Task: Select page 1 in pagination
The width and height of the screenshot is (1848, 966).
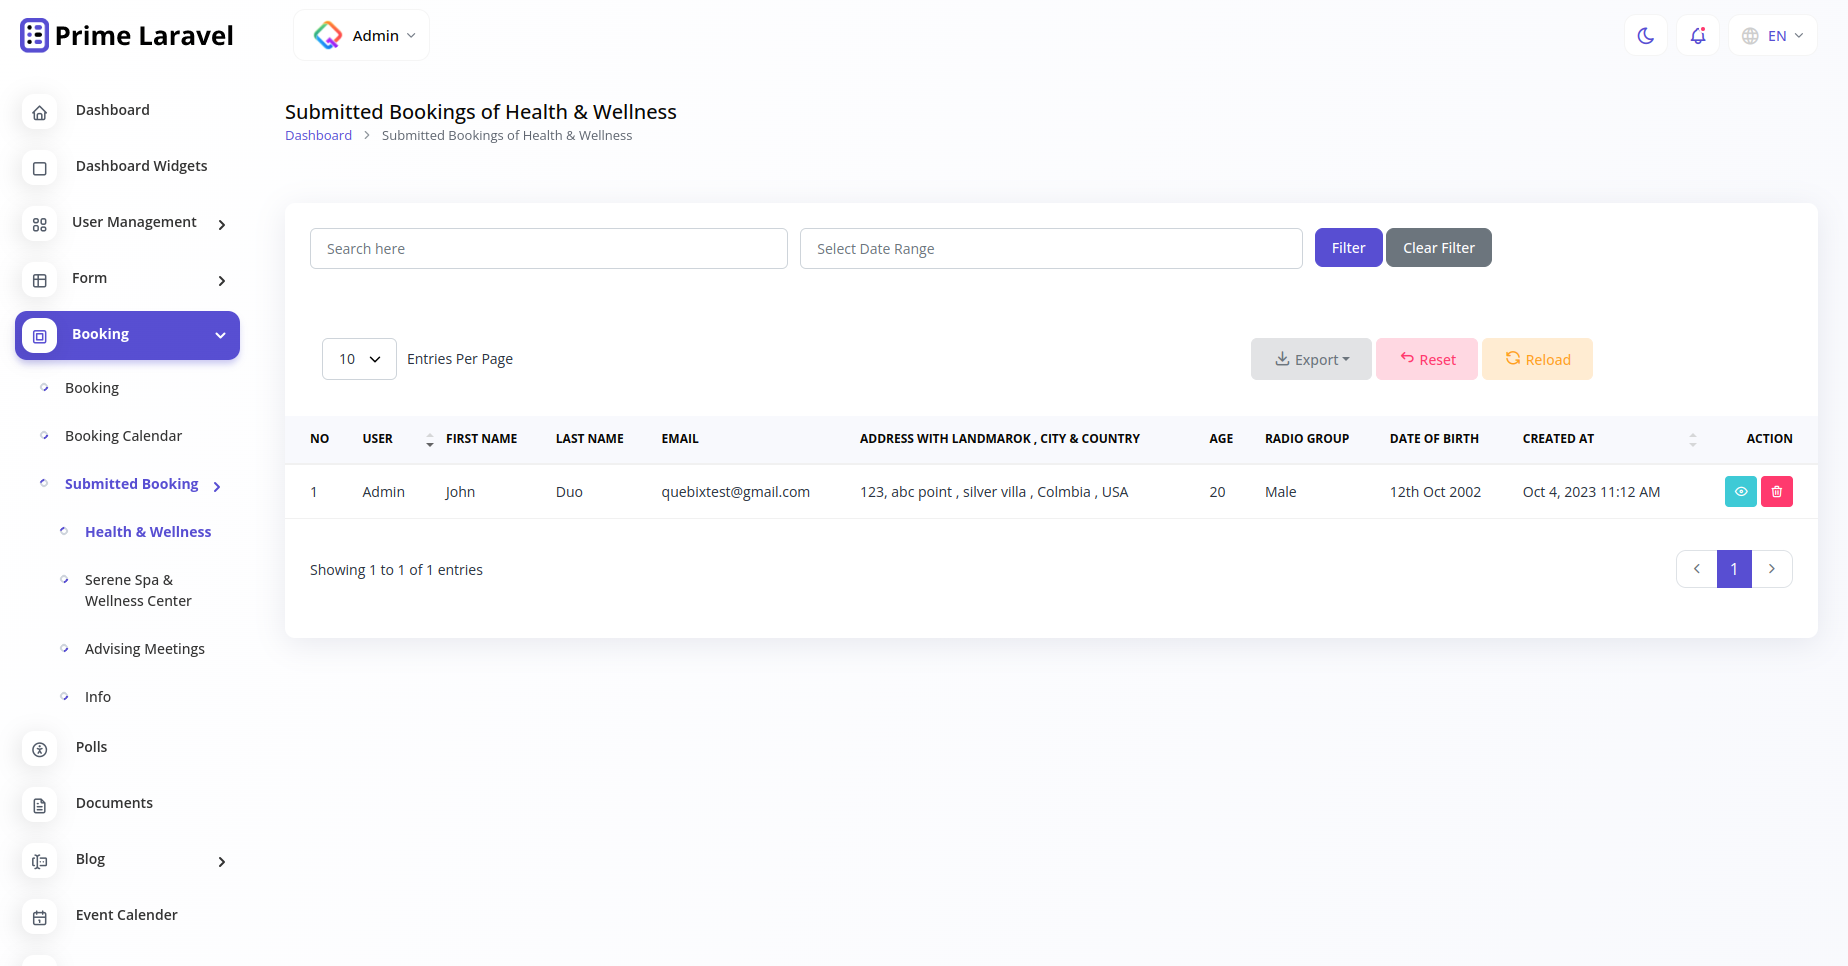Action: point(1734,569)
